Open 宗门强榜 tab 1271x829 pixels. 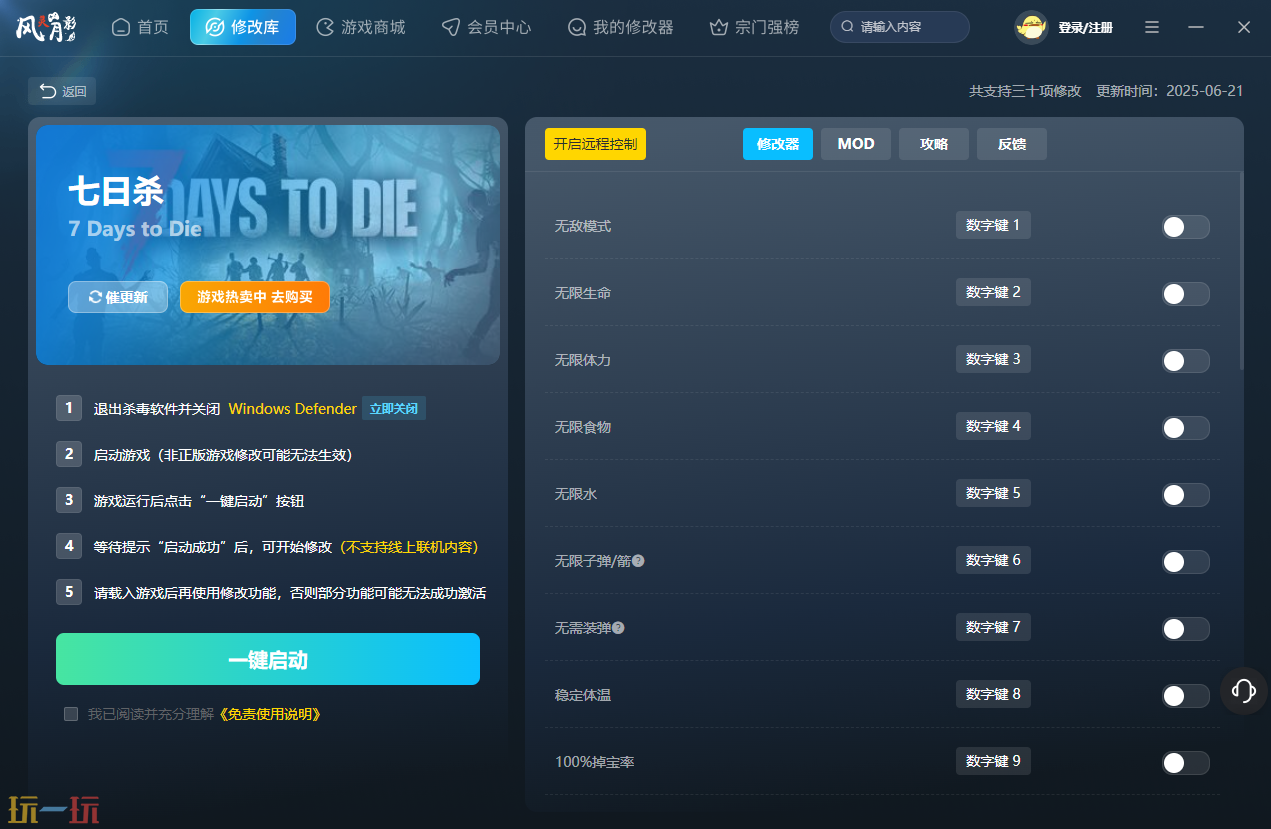tap(754, 27)
